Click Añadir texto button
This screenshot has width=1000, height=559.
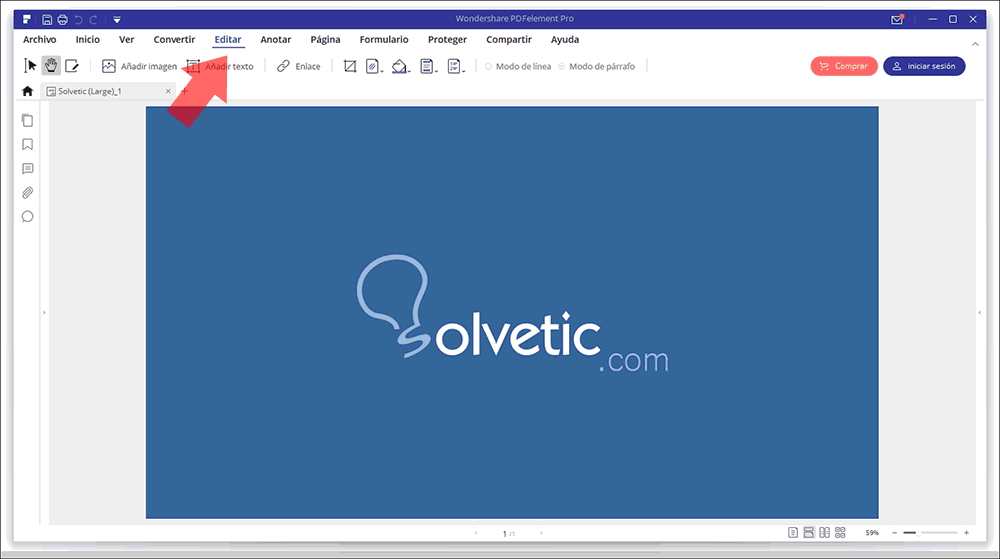click(x=220, y=66)
